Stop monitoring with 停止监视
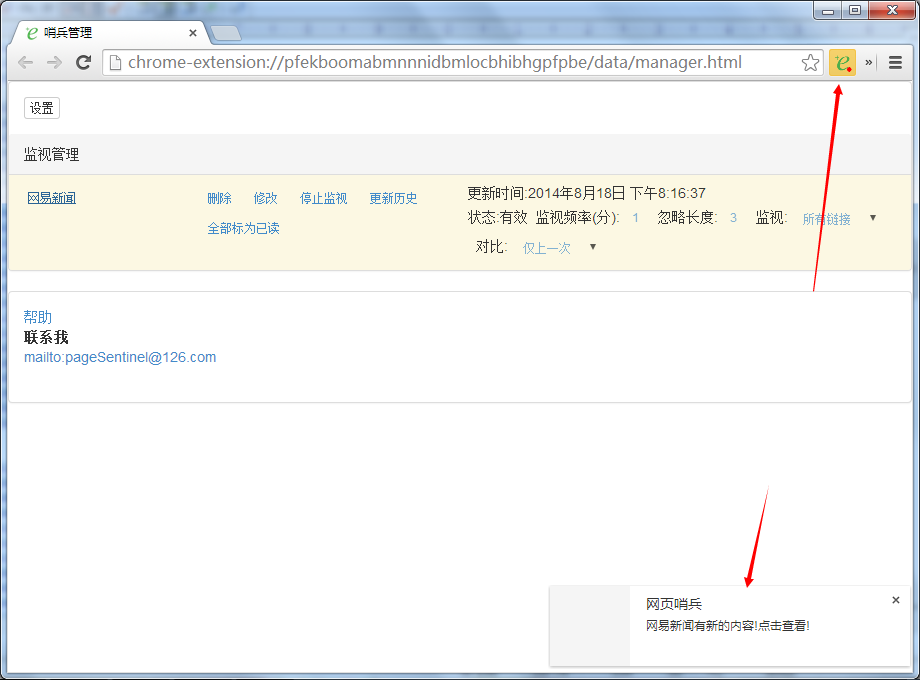This screenshot has width=920, height=680. [323, 199]
